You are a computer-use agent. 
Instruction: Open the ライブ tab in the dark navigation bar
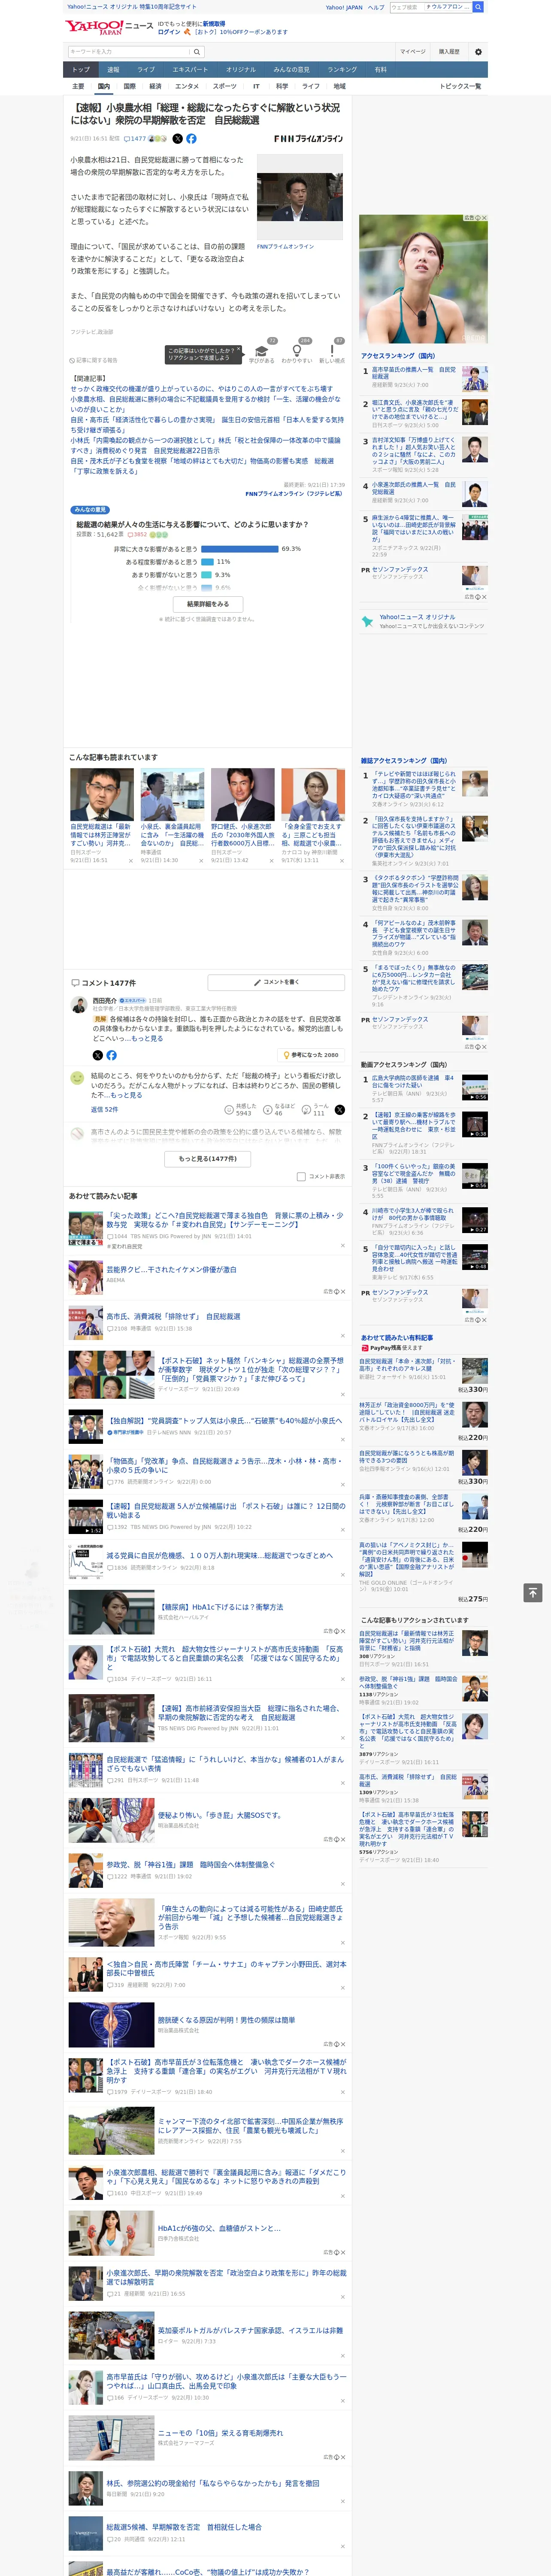[146, 70]
